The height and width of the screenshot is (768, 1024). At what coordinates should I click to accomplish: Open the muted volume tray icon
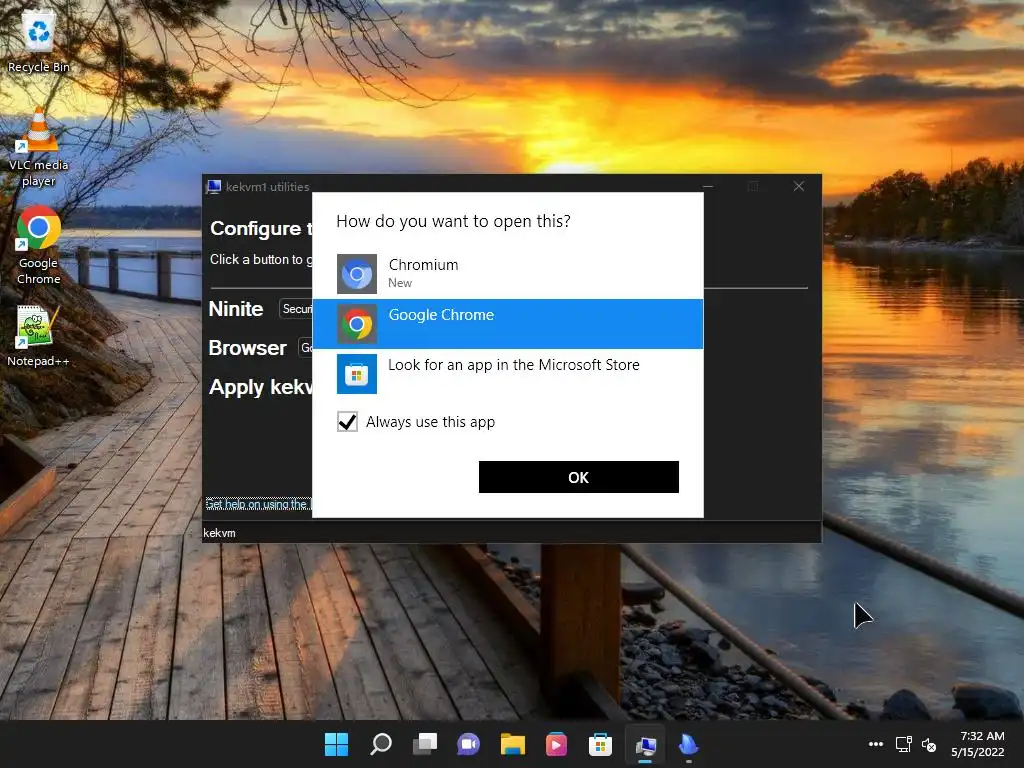[x=929, y=744]
